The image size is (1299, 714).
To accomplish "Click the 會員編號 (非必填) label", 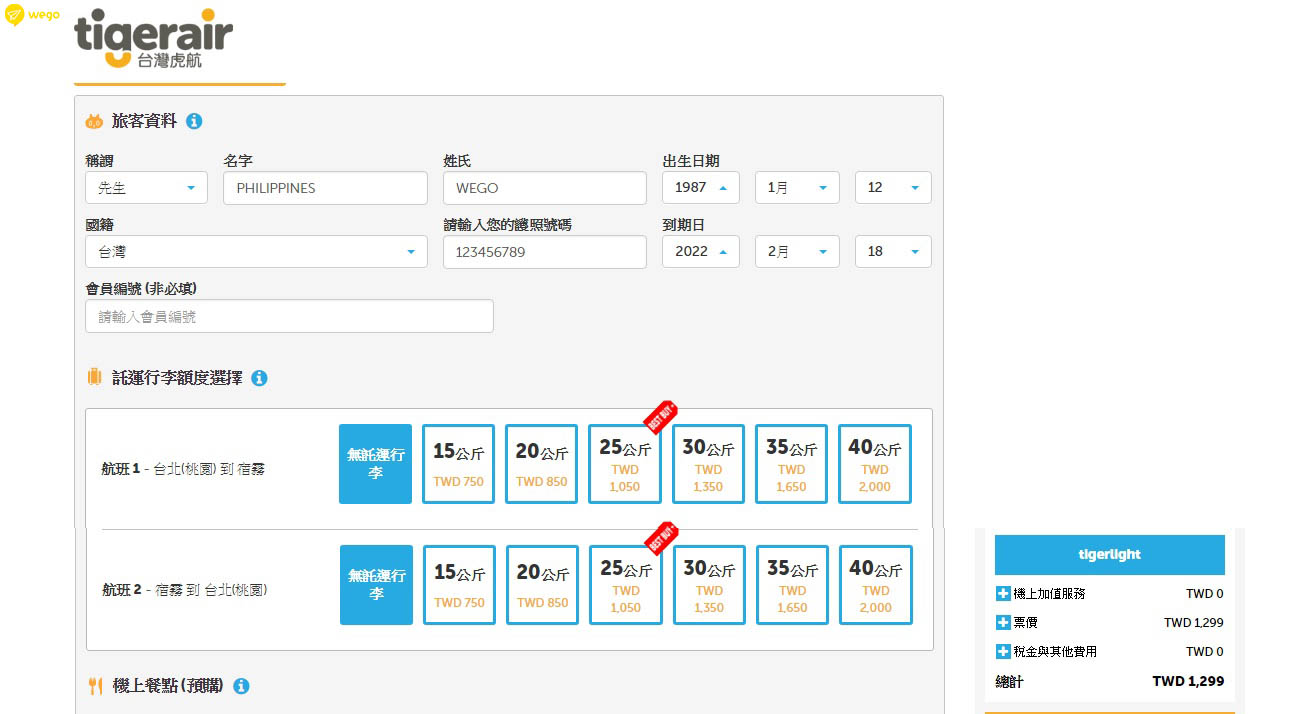I will (x=141, y=289).
